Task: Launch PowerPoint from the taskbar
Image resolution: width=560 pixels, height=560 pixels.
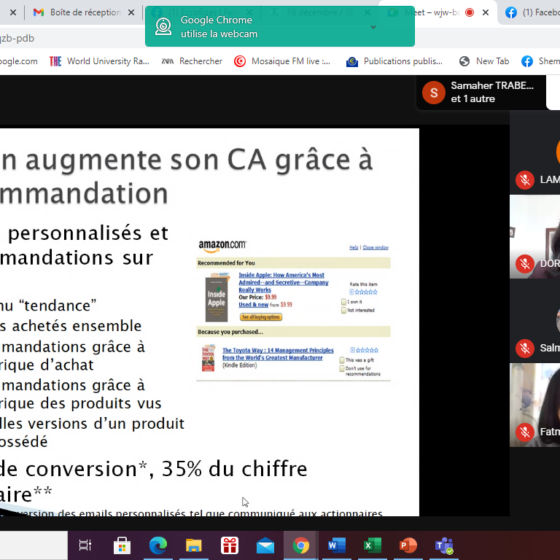Action: pyautogui.click(x=408, y=545)
